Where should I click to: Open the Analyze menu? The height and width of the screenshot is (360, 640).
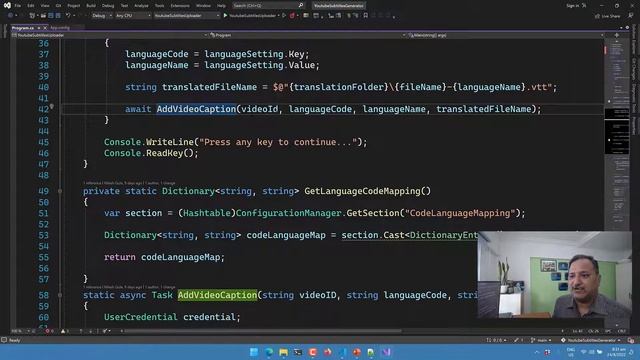tap(141, 6)
